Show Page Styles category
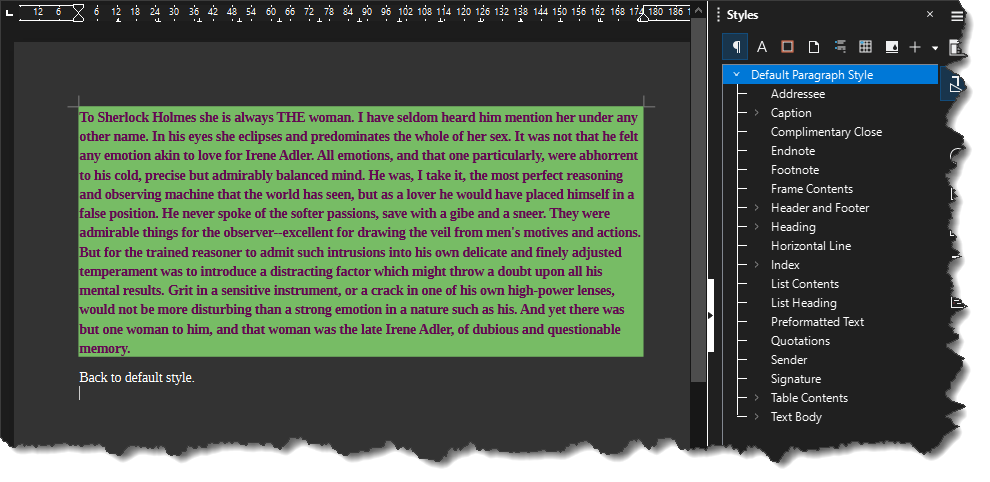The height and width of the screenshot is (482, 990). pyautogui.click(x=814, y=47)
